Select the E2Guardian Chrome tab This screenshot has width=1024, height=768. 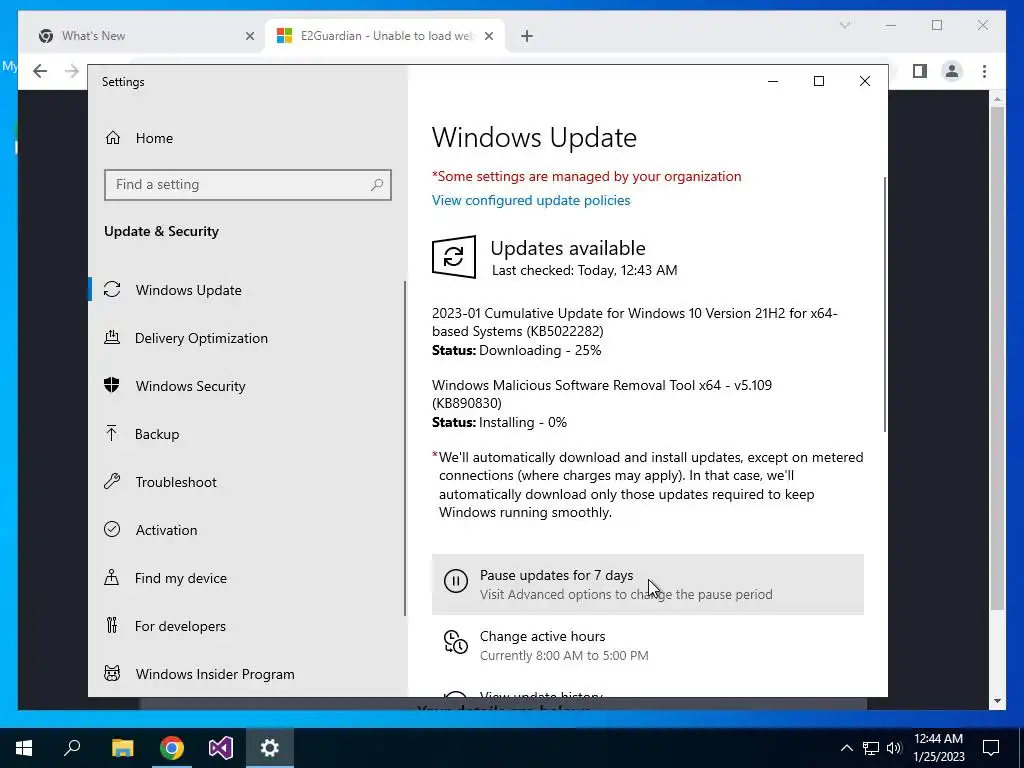[387, 36]
